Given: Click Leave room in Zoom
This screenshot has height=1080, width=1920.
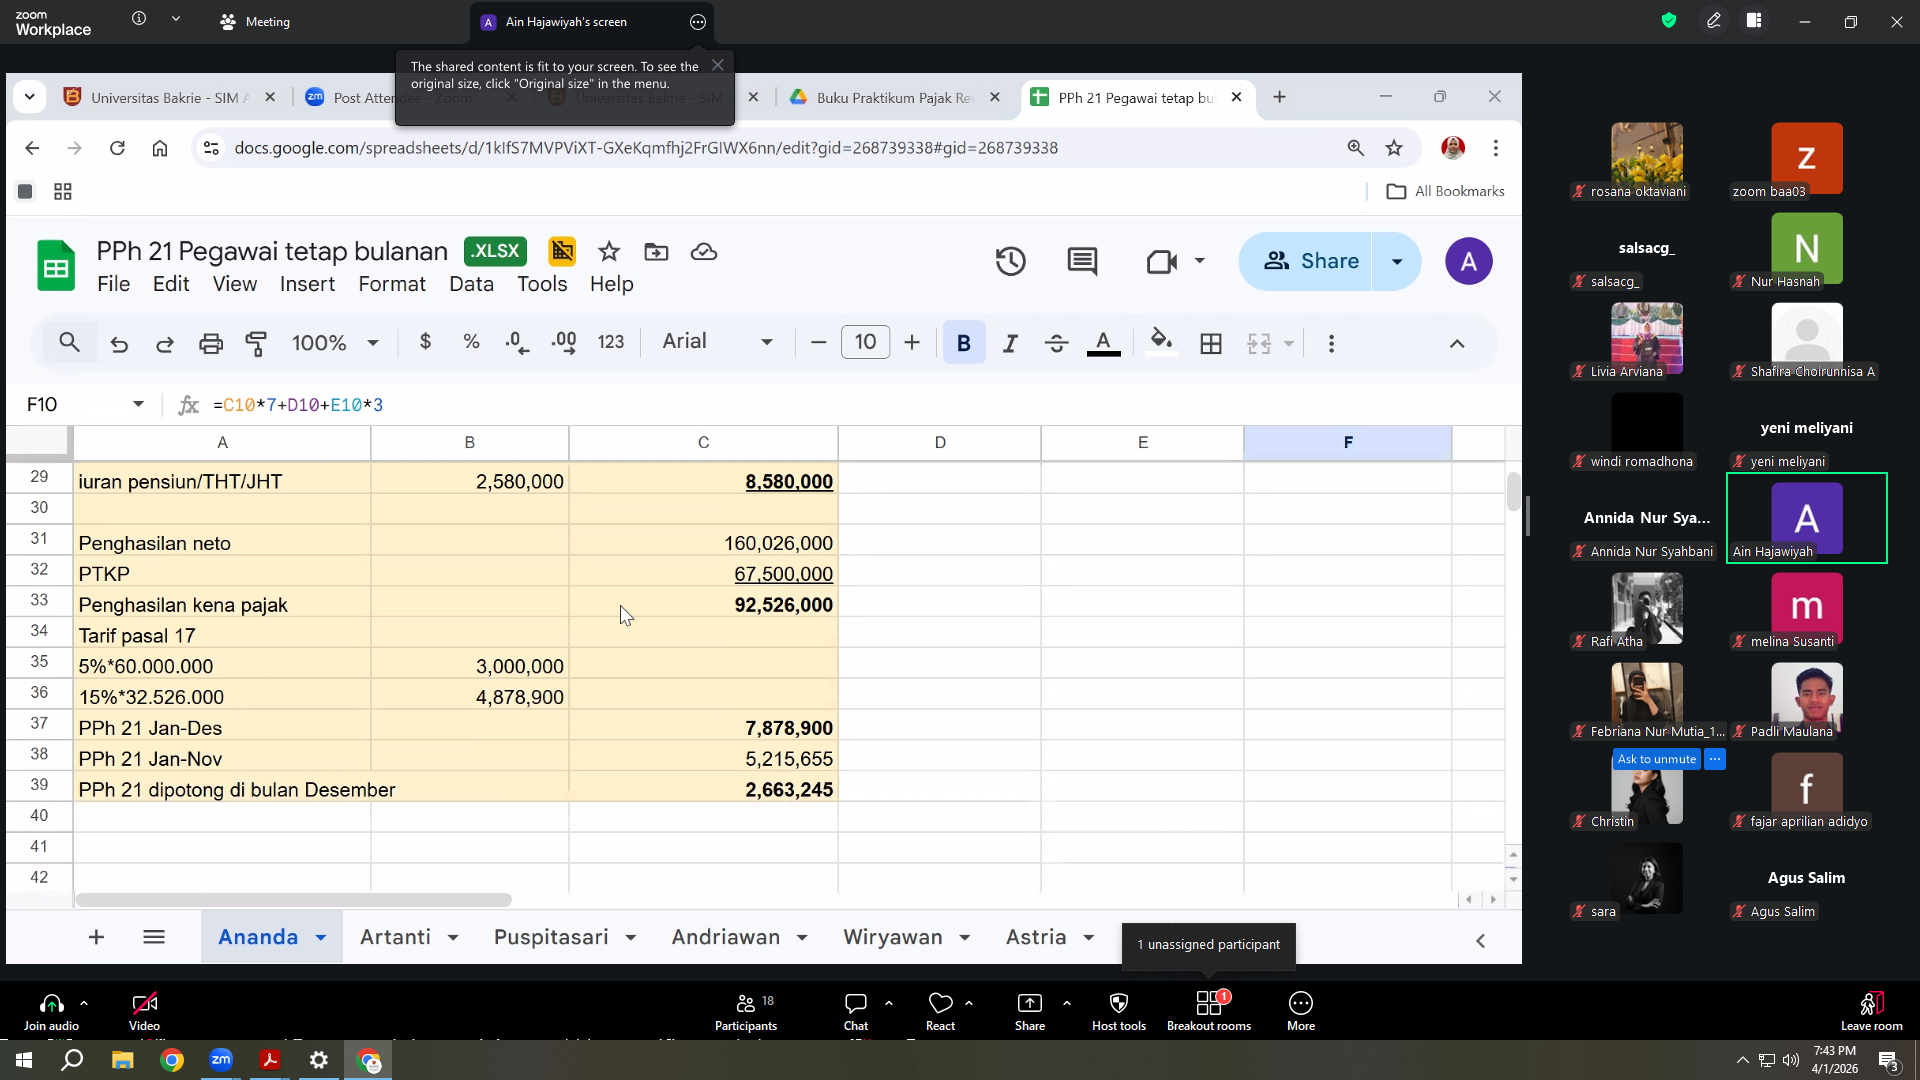Looking at the screenshot, I should tap(1872, 1011).
